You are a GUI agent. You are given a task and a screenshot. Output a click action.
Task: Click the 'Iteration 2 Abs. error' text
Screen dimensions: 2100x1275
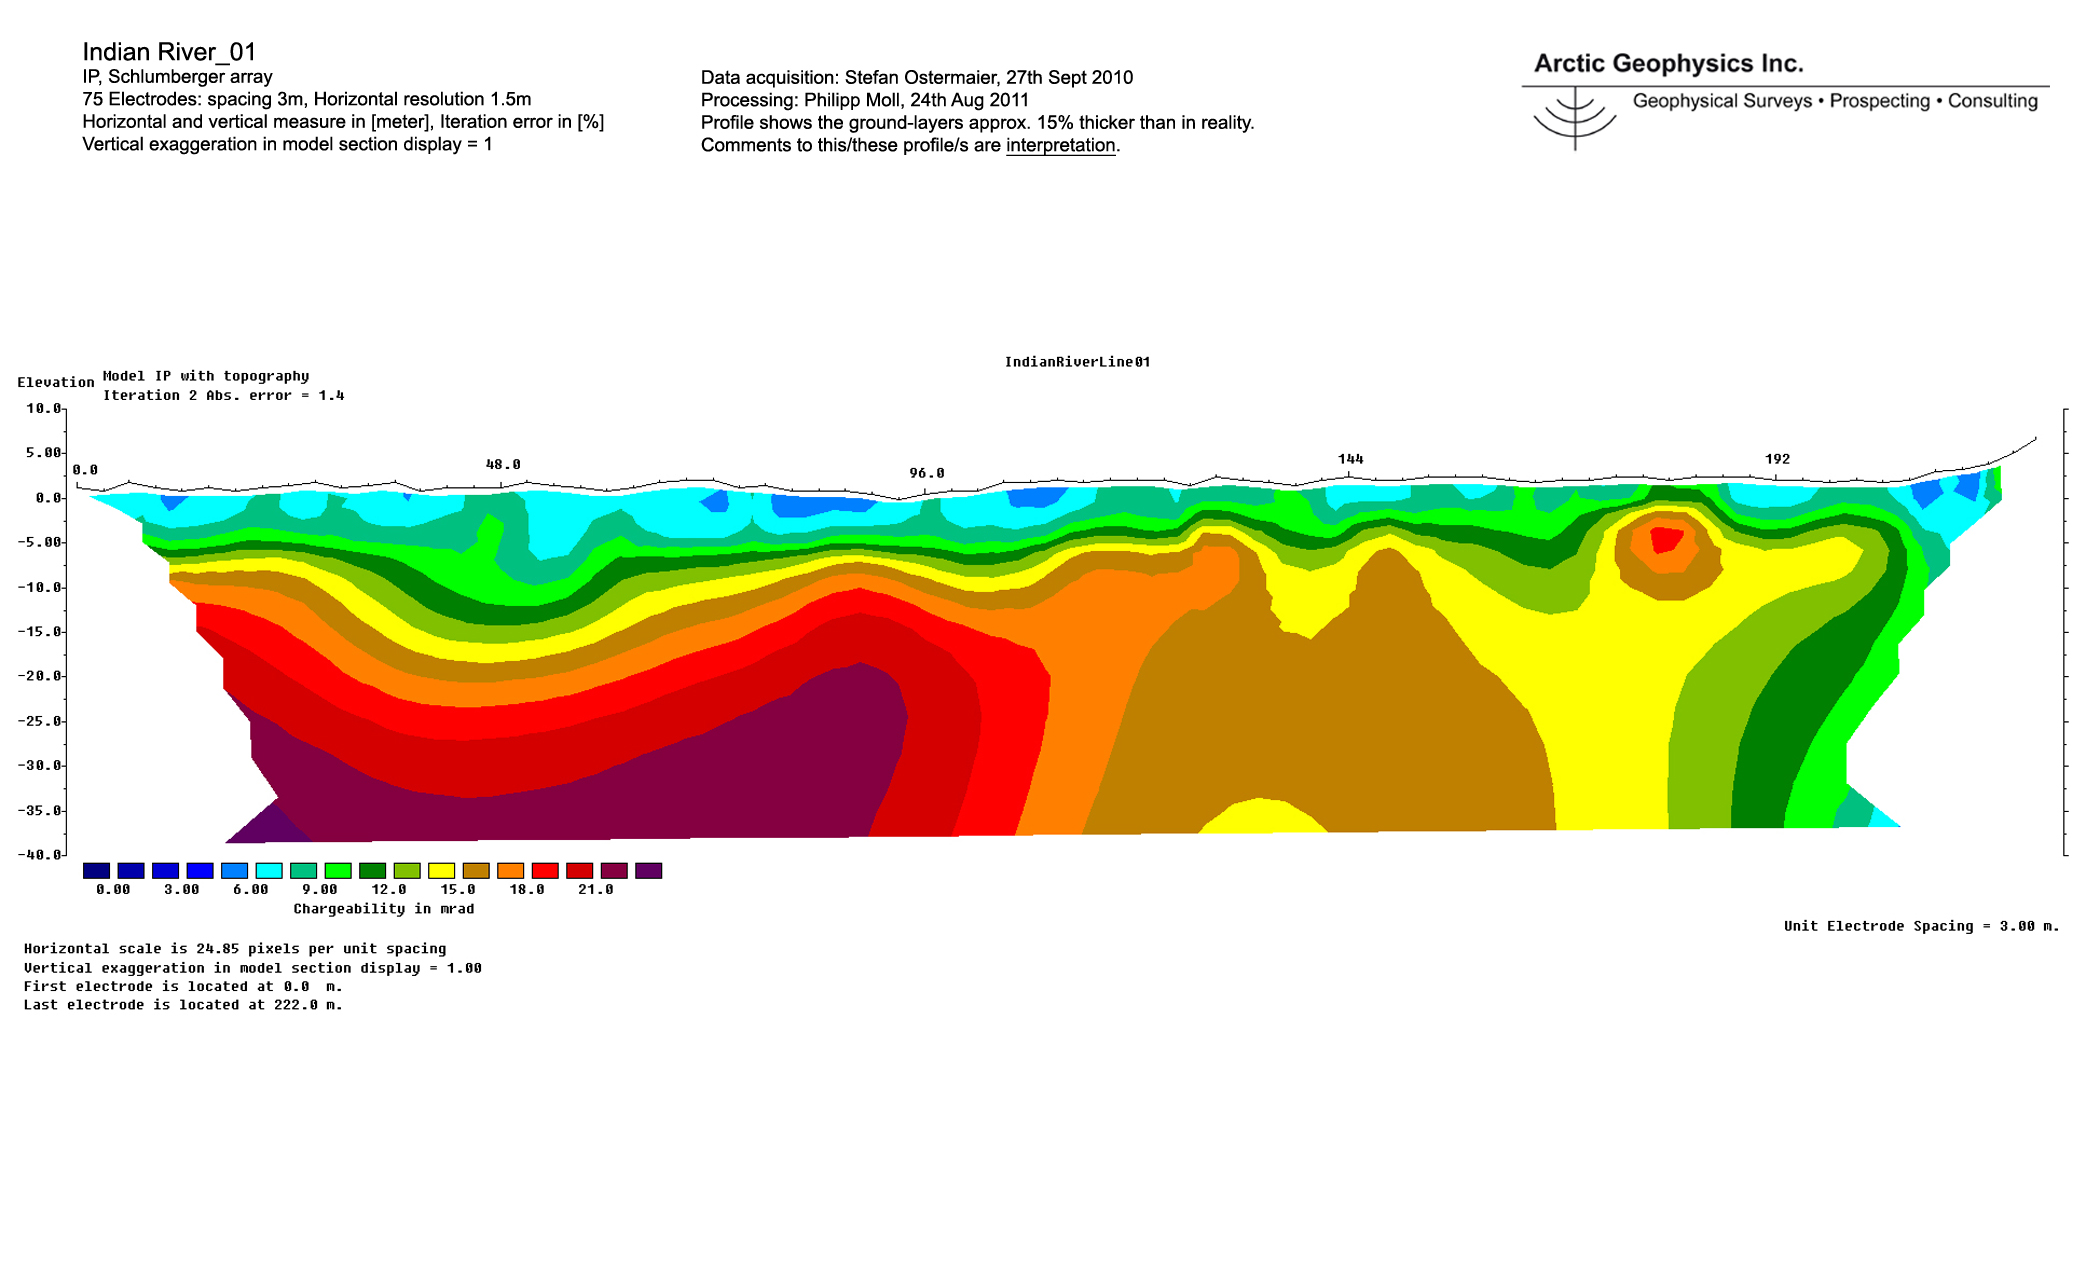coord(223,395)
